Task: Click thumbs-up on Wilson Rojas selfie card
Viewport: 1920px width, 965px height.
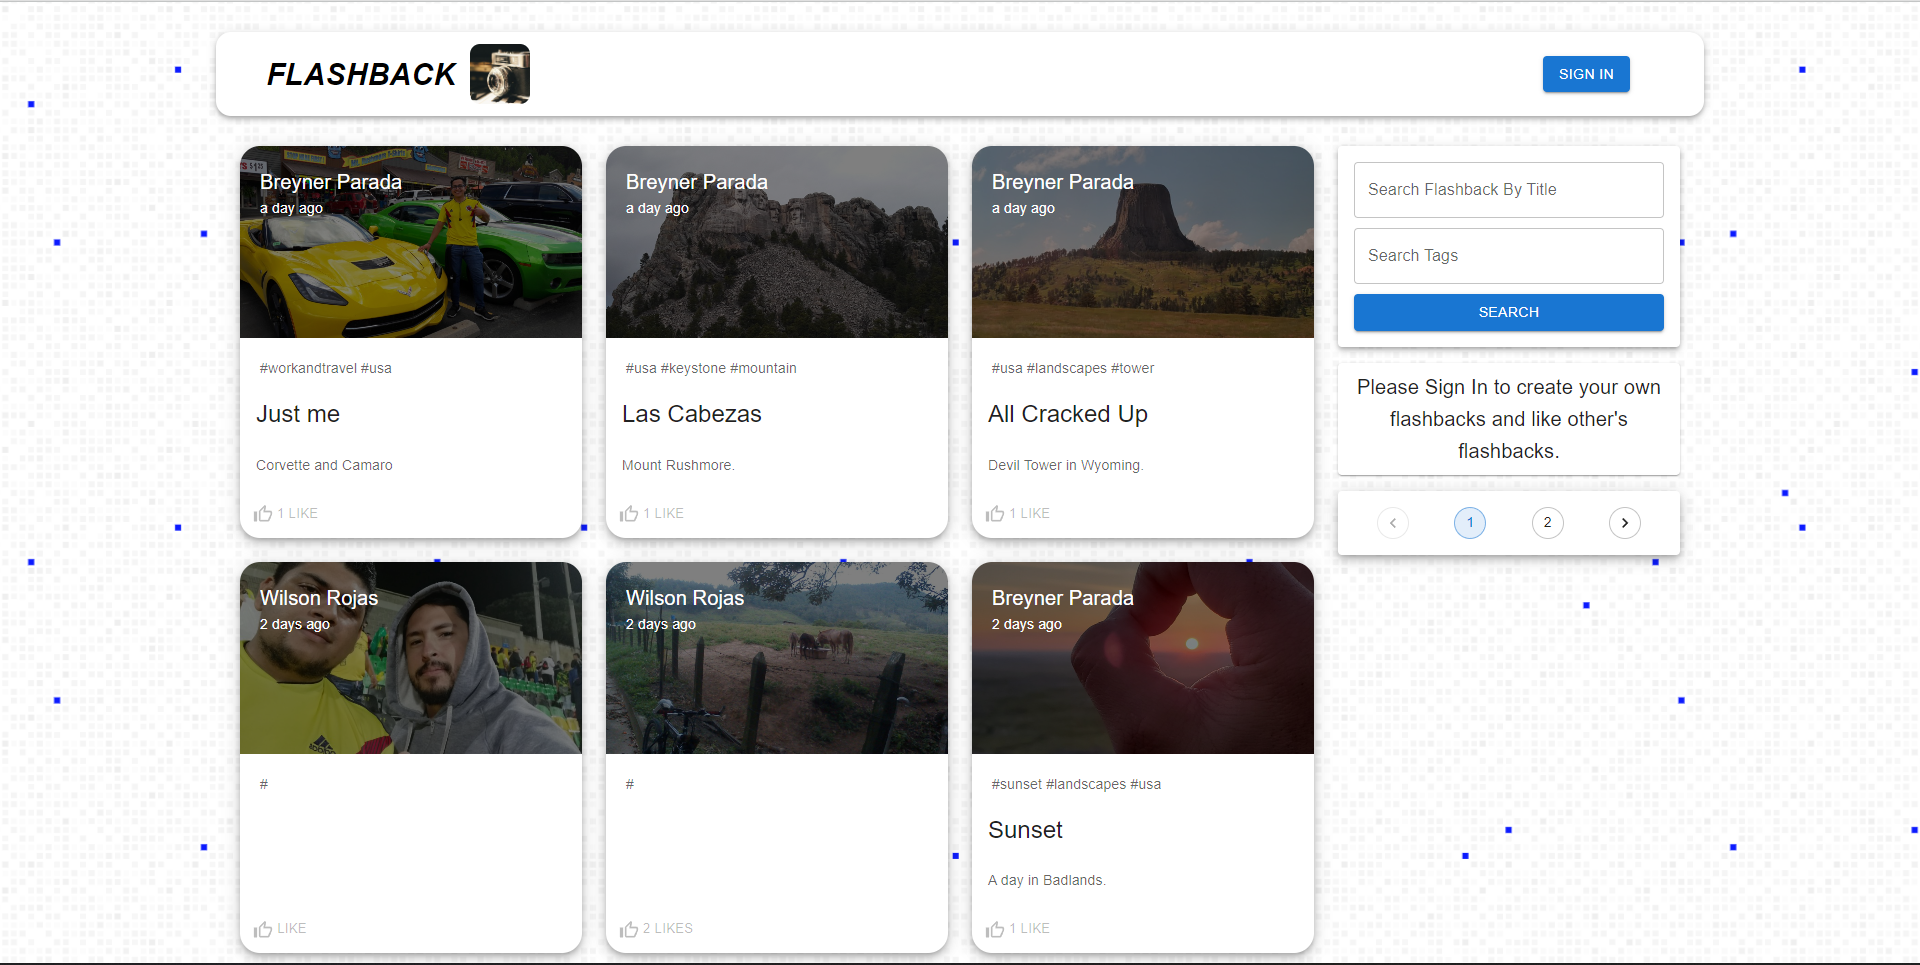Action: [263, 929]
